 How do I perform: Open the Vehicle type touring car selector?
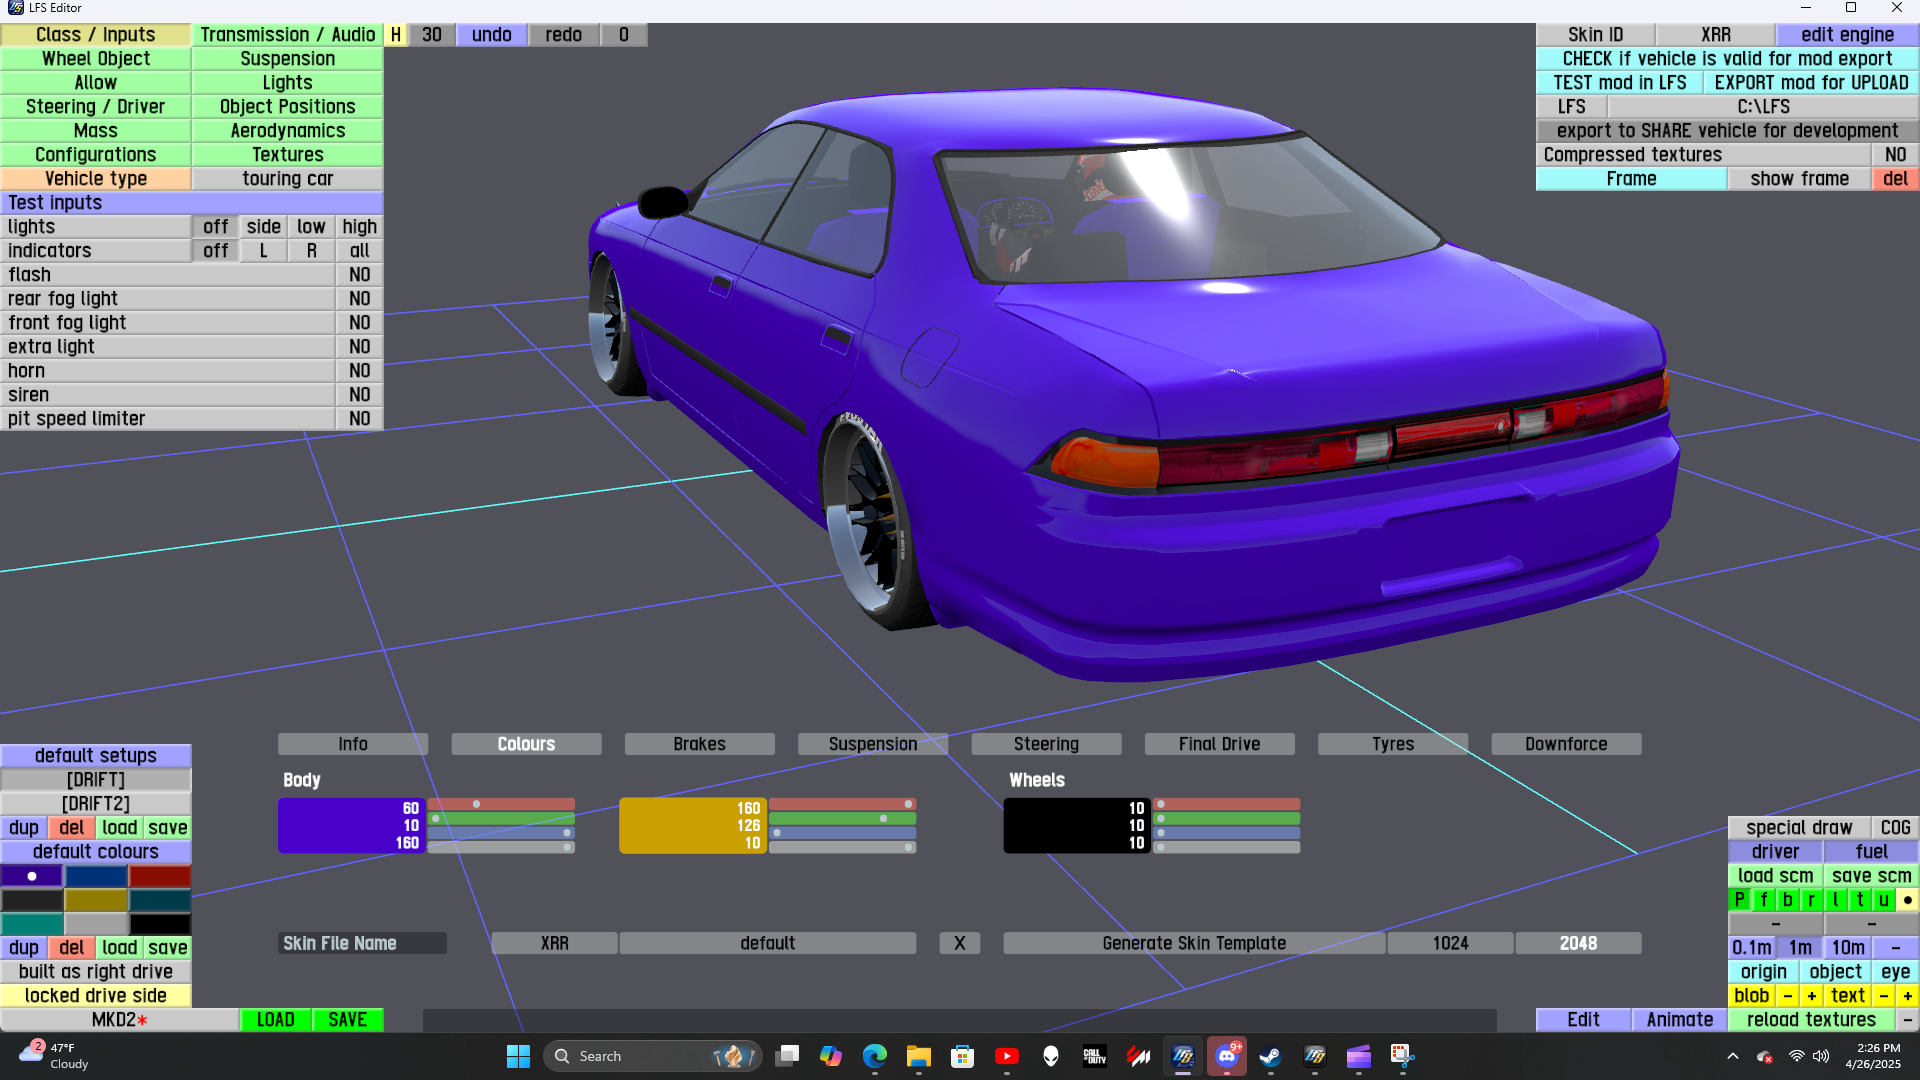(x=287, y=179)
